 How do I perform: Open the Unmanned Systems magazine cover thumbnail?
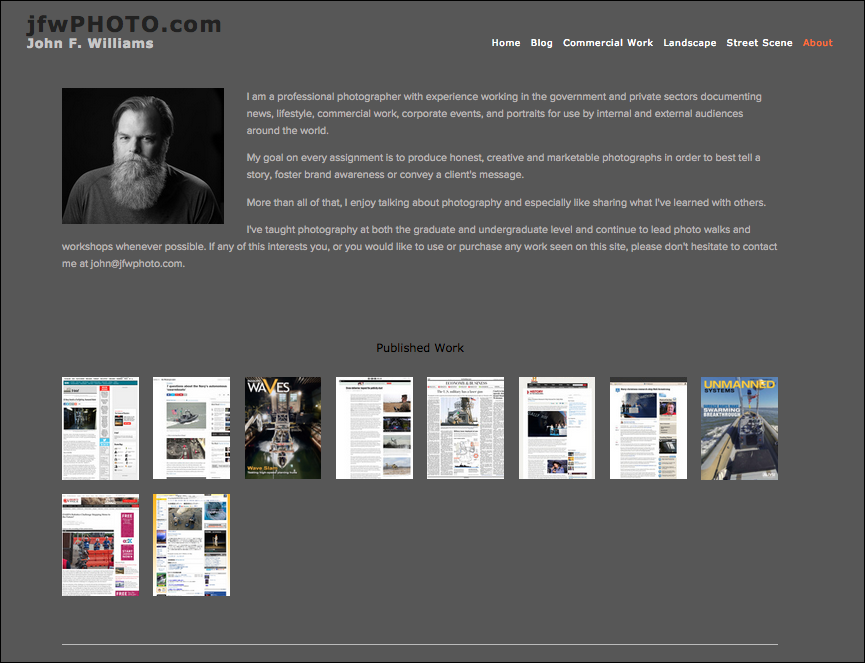[x=739, y=429]
